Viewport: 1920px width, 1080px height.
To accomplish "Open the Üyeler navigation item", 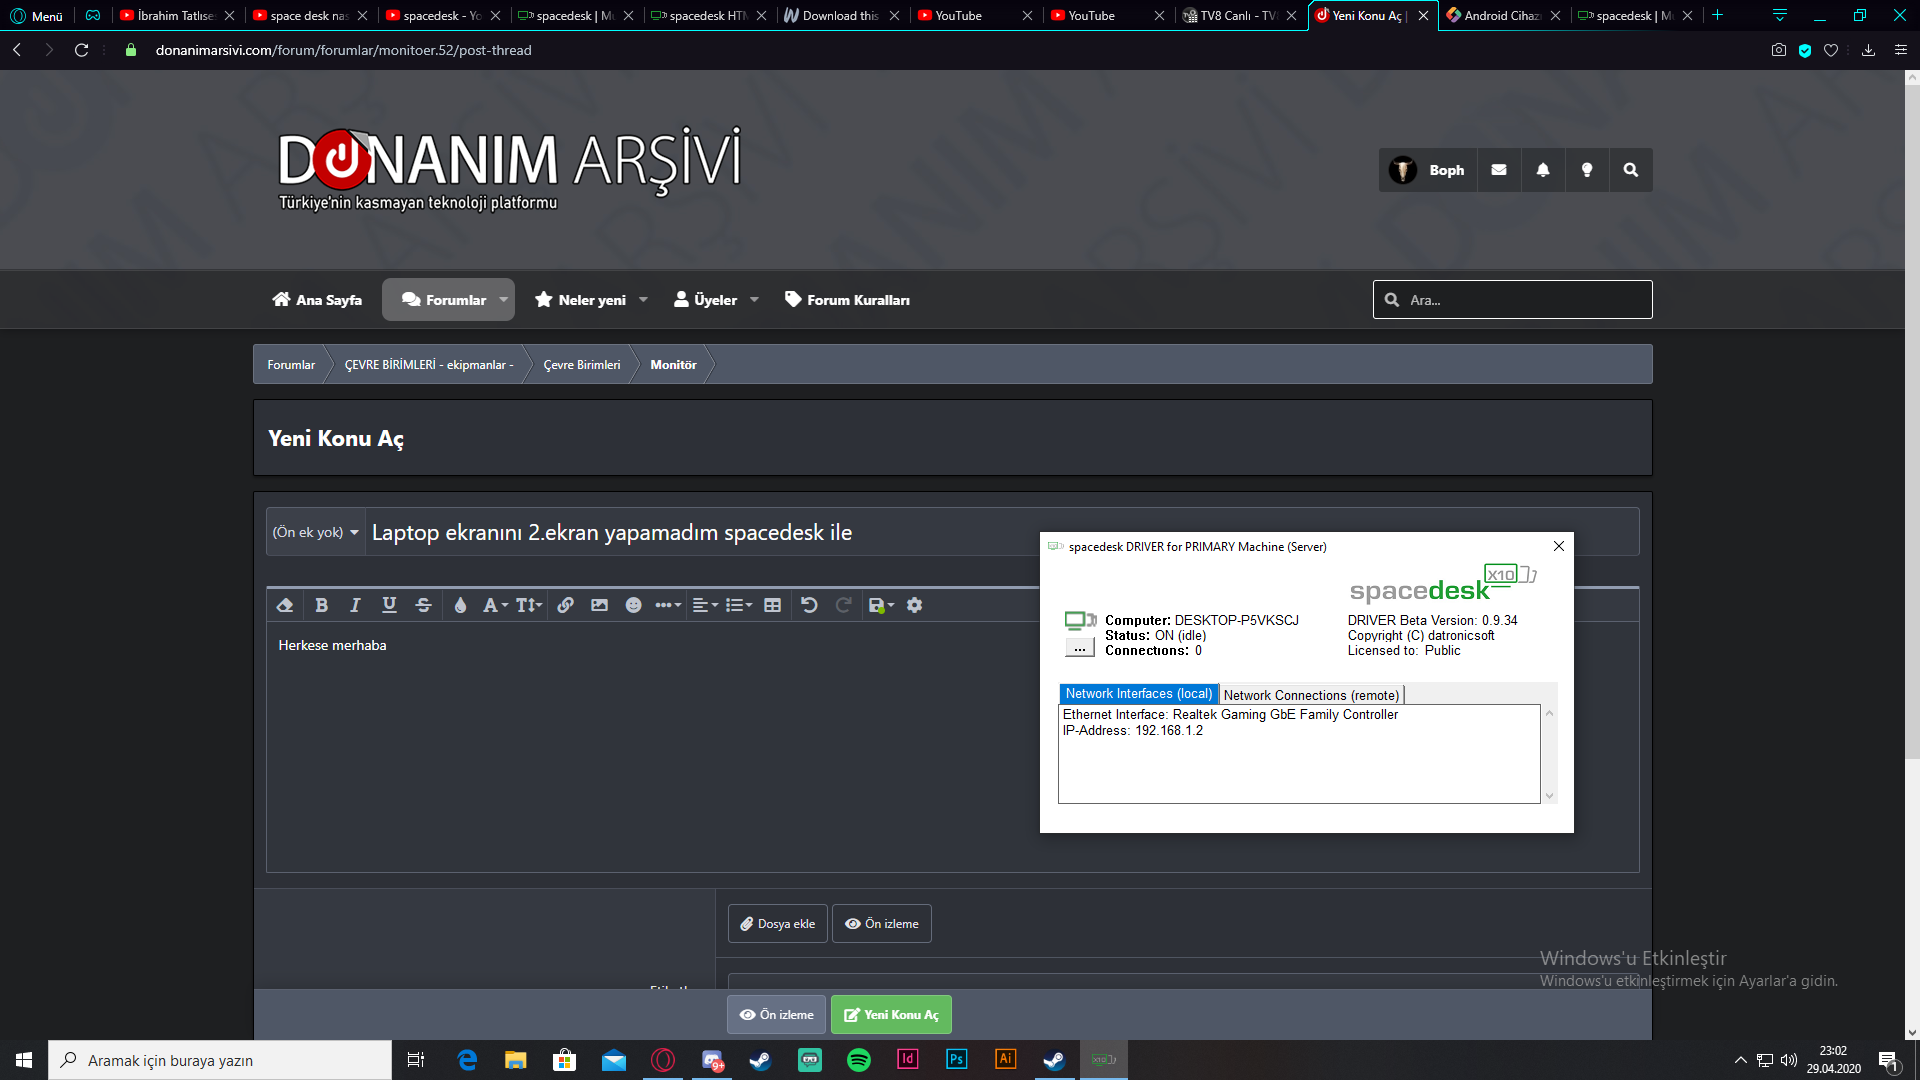I will point(705,300).
